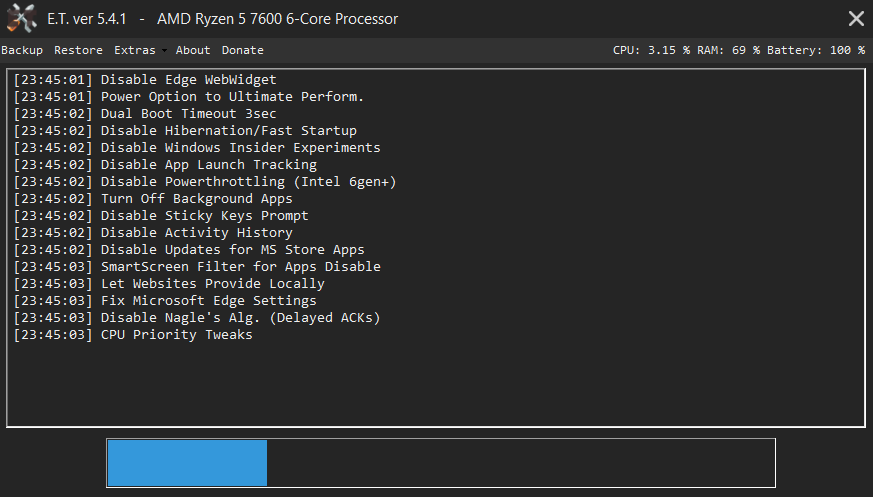Viewport: 873px width, 497px height.
Task: Click the blue progress bar
Action: click(x=187, y=462)
